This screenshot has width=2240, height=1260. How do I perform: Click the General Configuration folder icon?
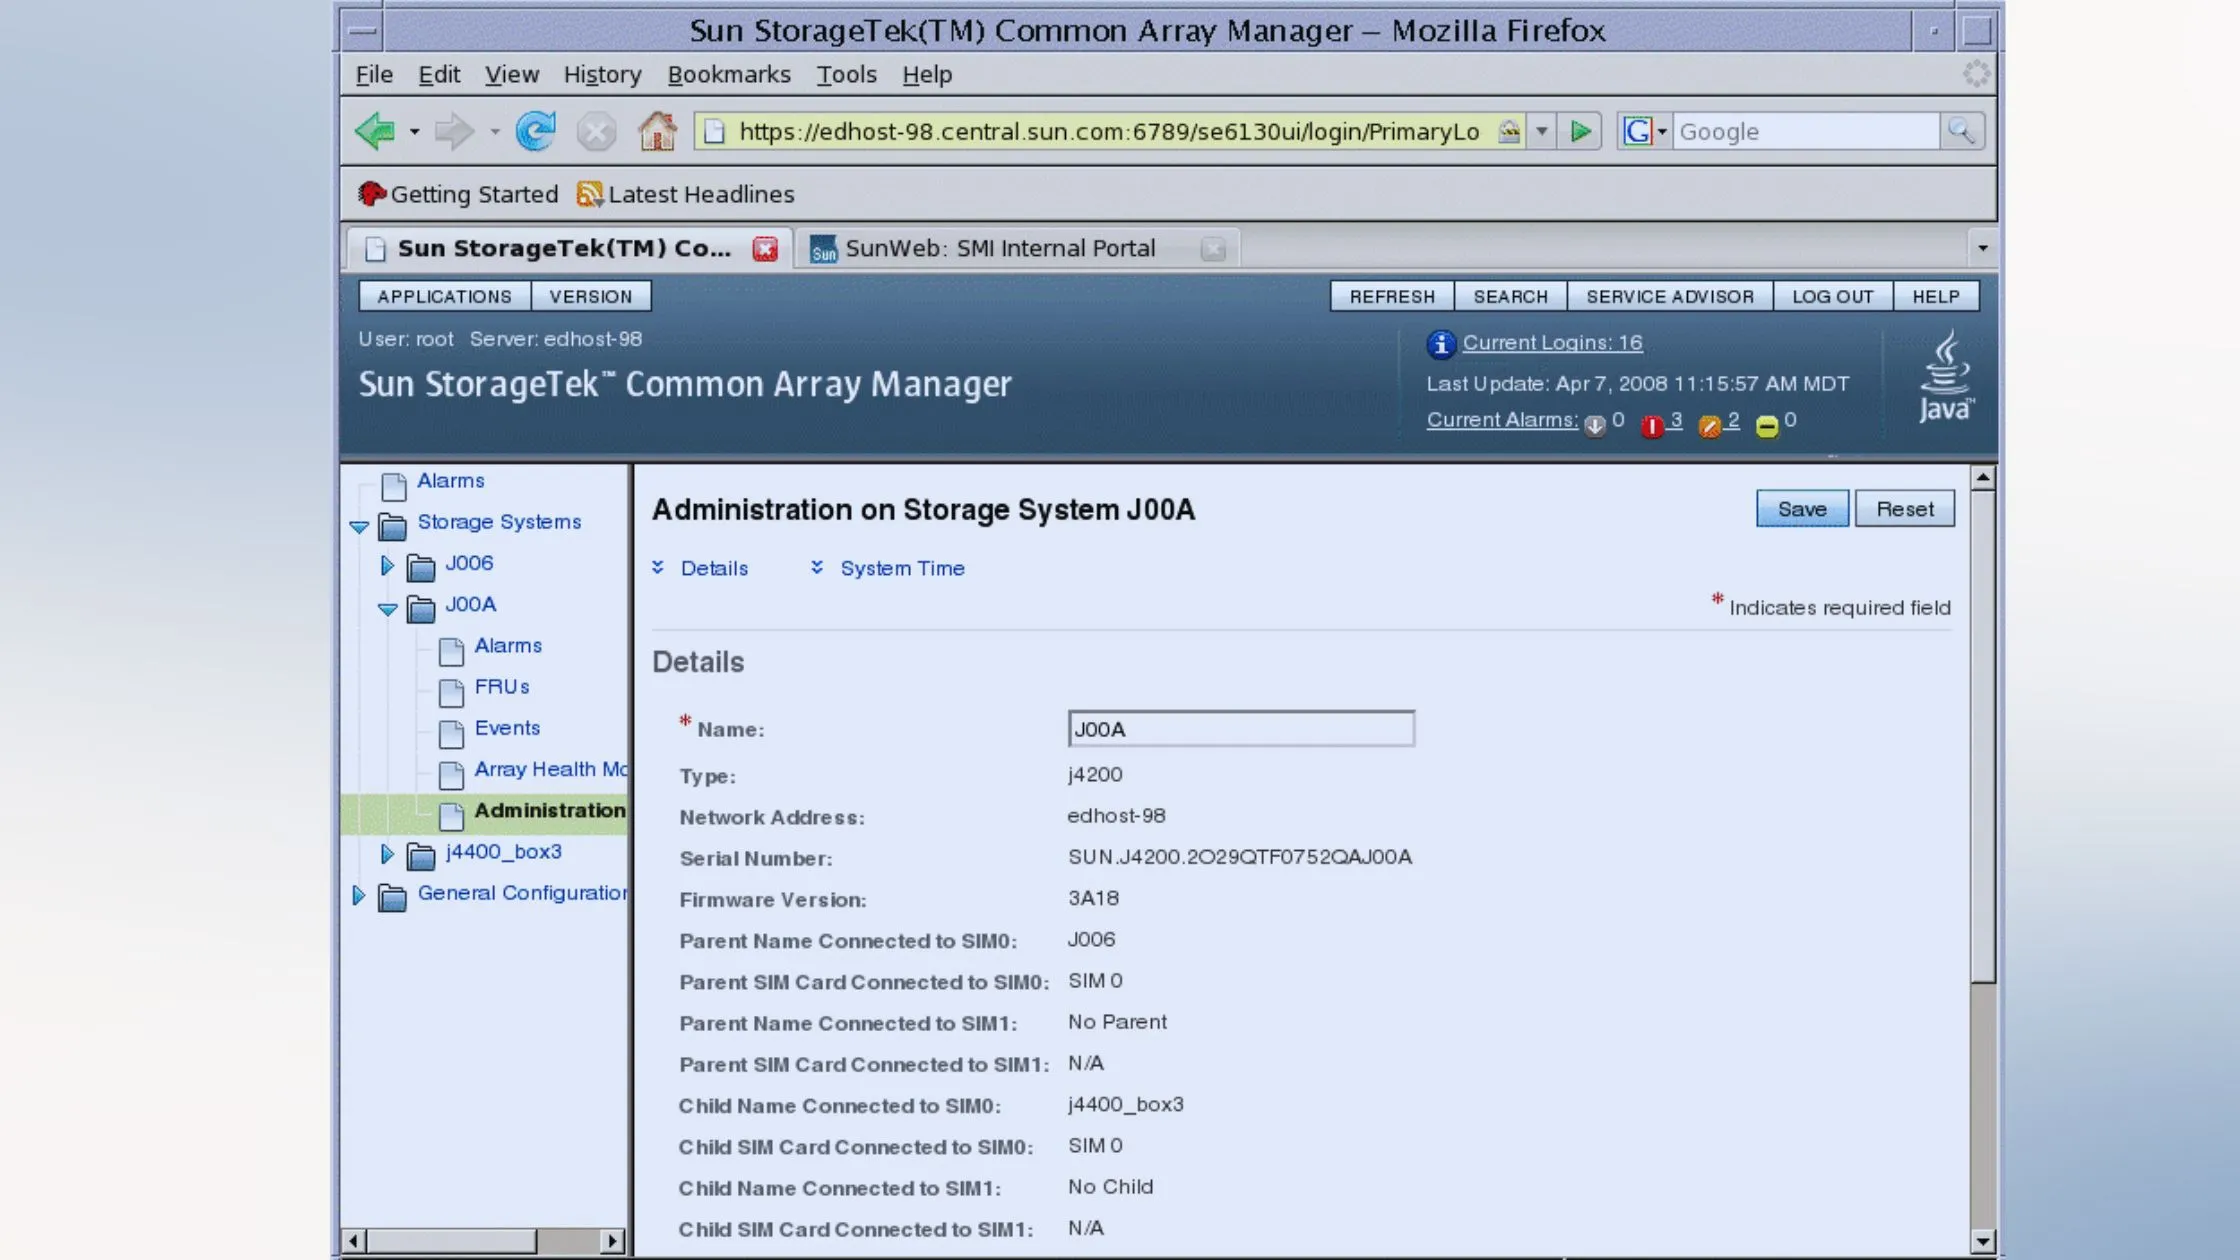(392, 897)
